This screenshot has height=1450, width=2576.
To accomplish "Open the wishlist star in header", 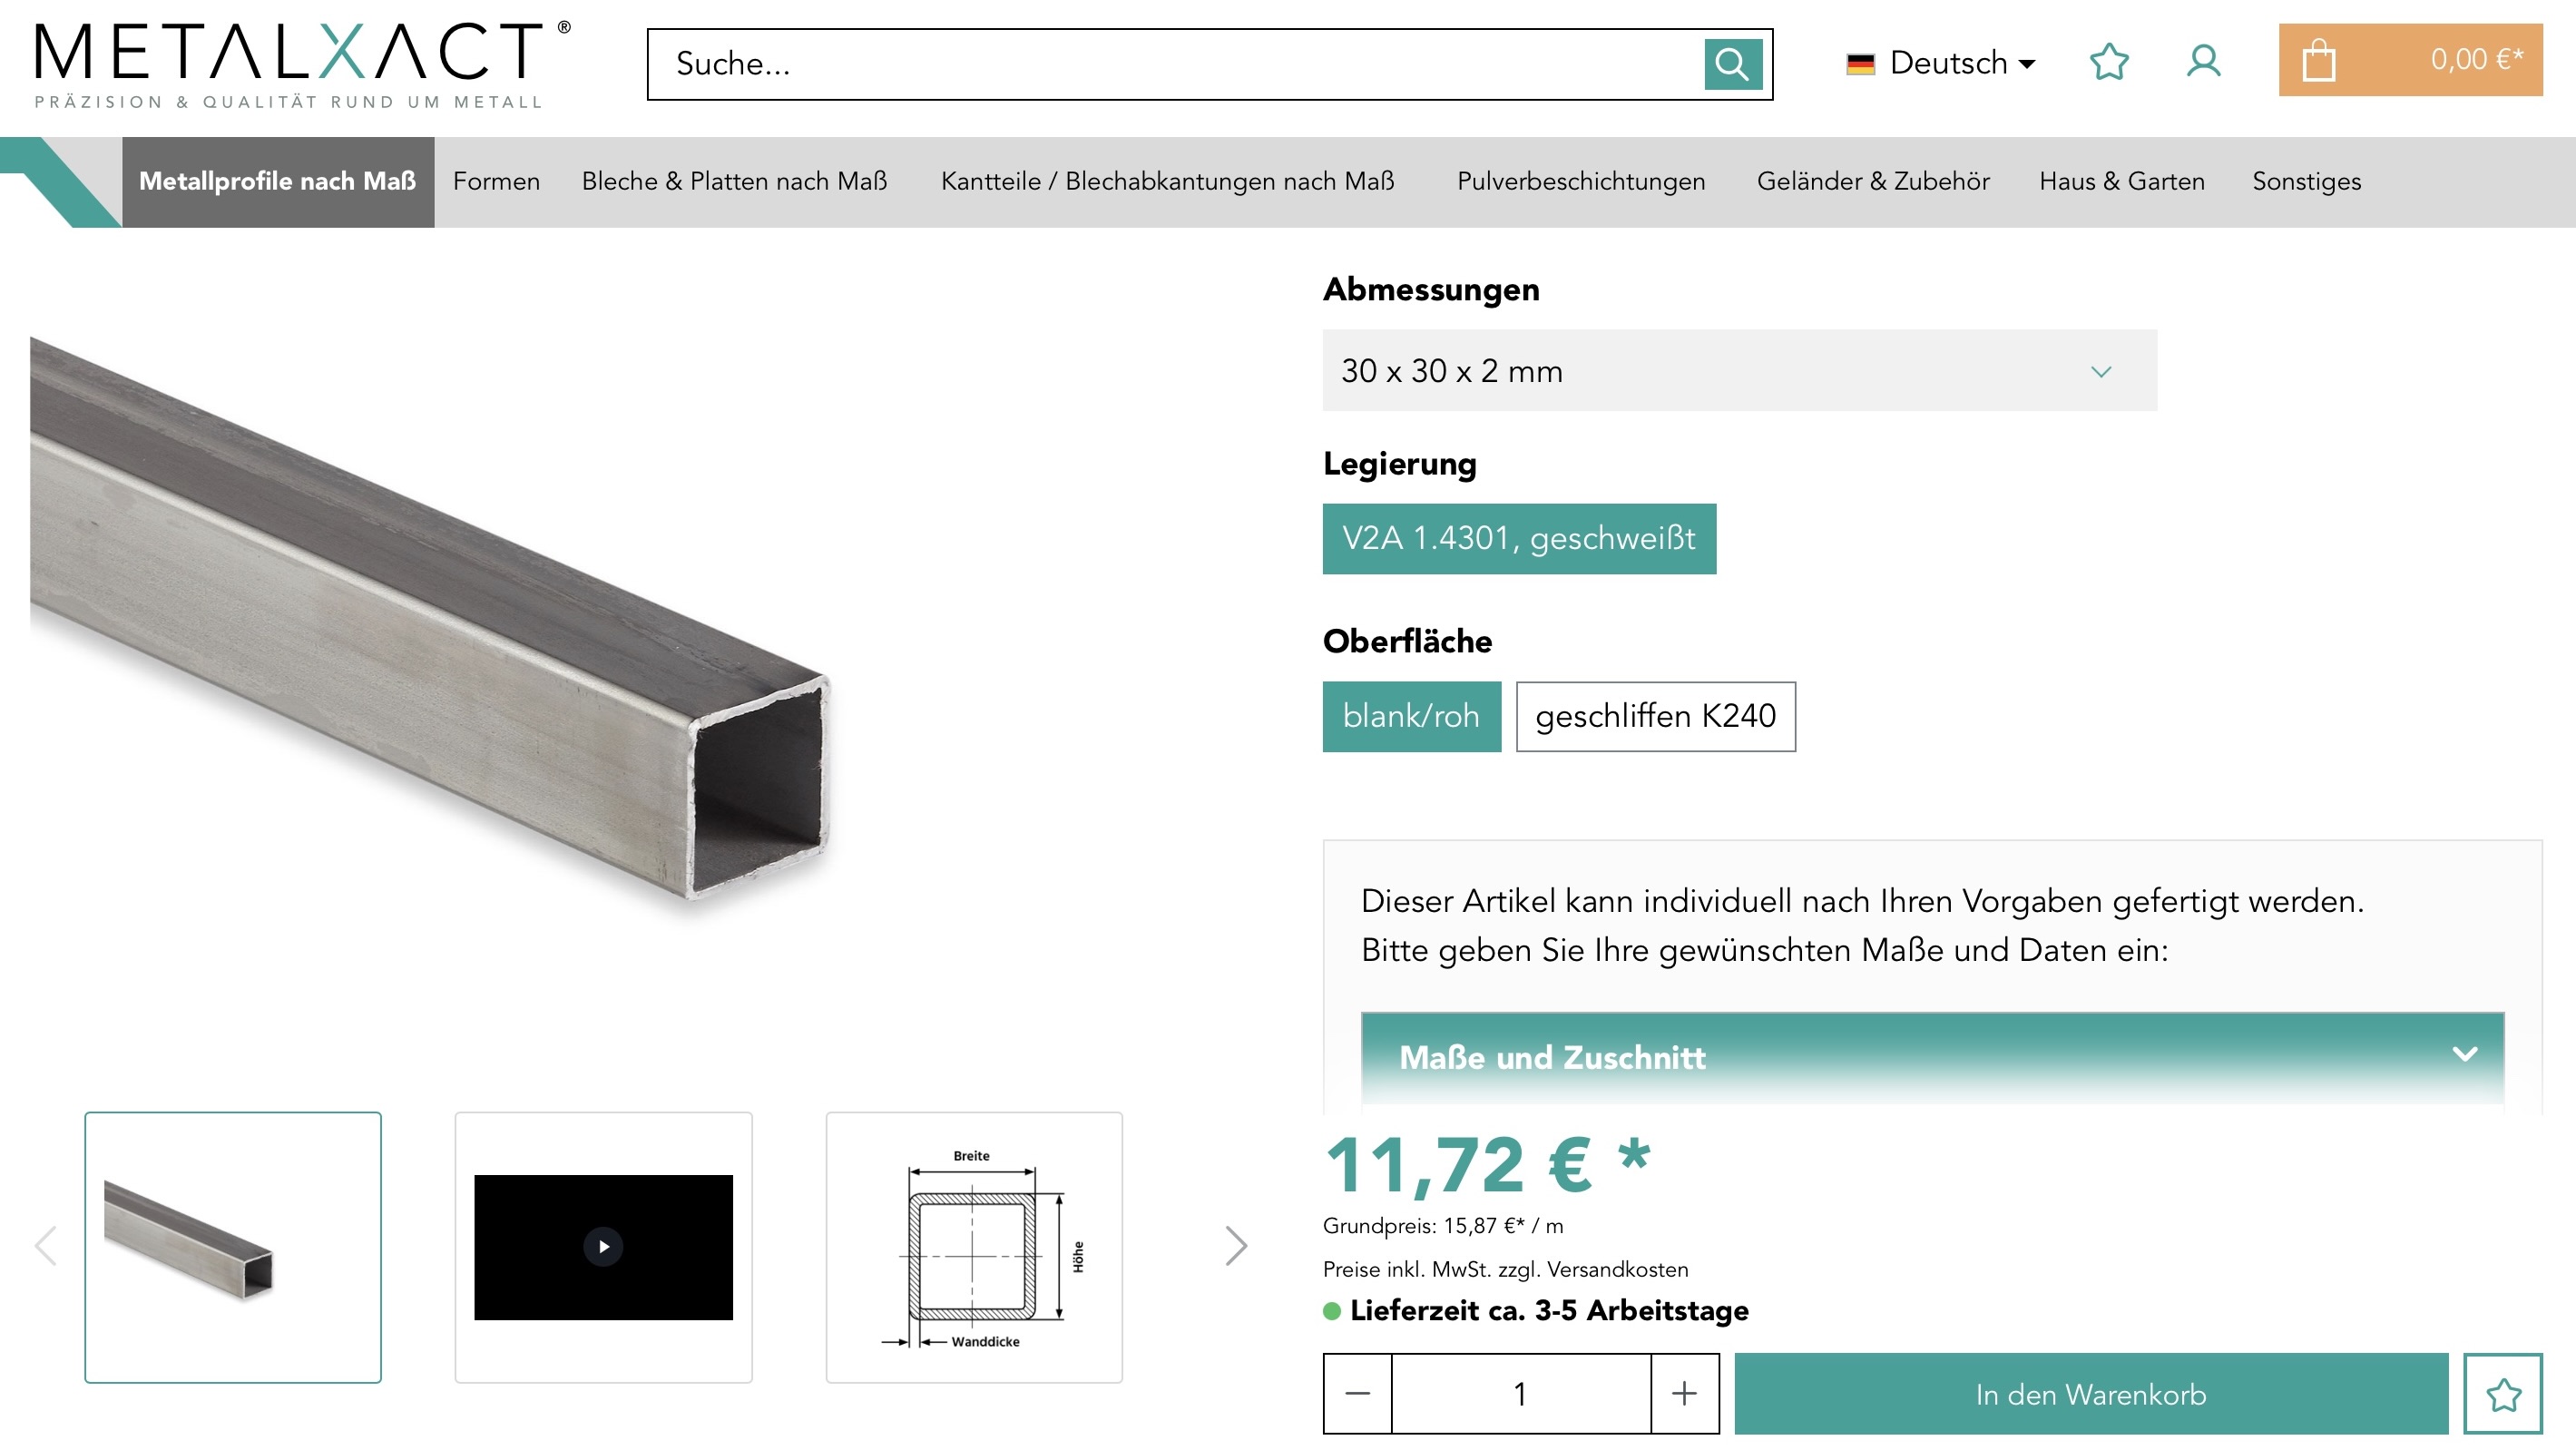I will point(2109,62).
